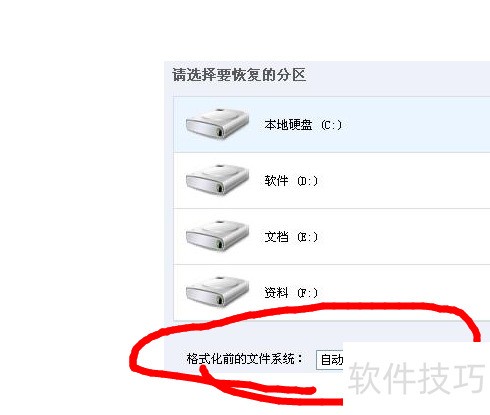This screenshot has width=490, height=415.
Task: Click the (C:) drive letter
Action: 331,125
